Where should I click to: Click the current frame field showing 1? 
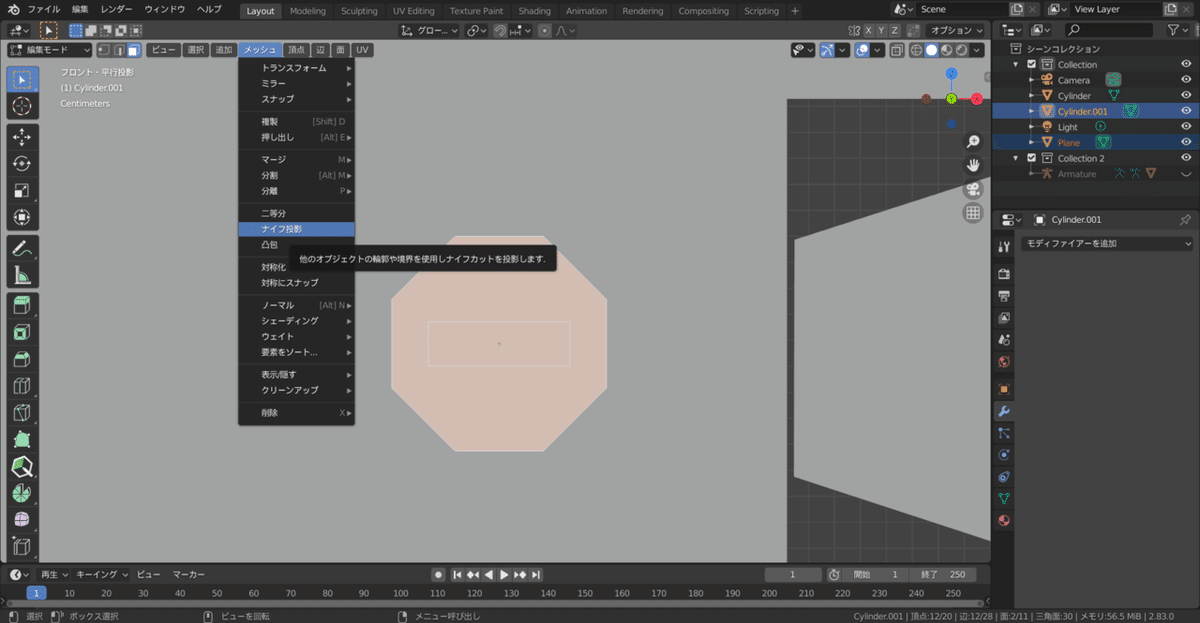[793, 574]
